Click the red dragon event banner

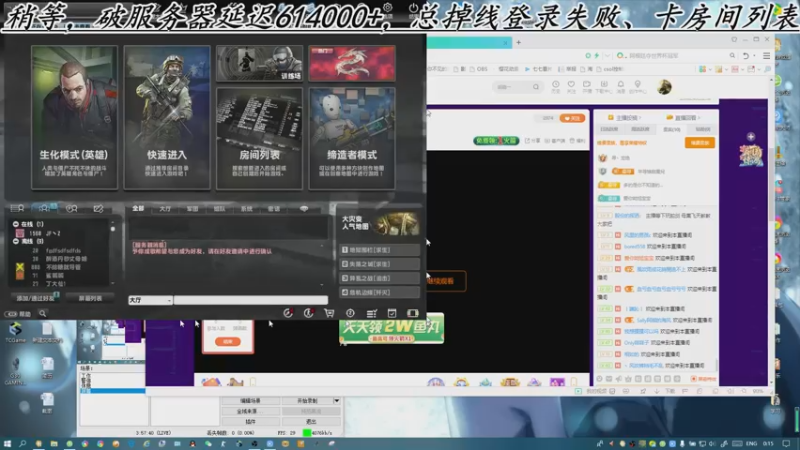[352, 63]
